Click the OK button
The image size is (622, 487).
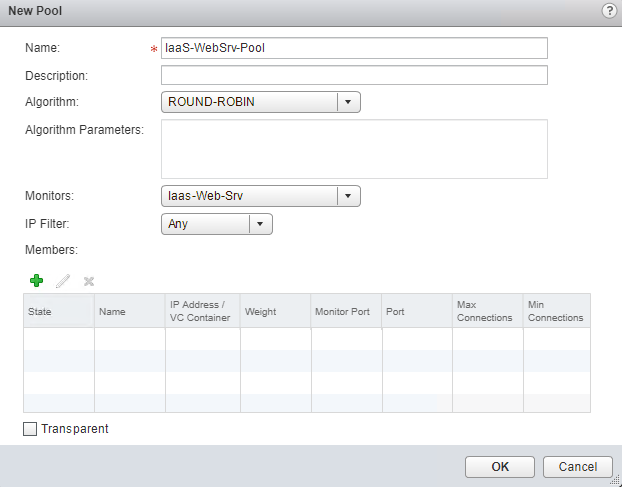(500, 466)
